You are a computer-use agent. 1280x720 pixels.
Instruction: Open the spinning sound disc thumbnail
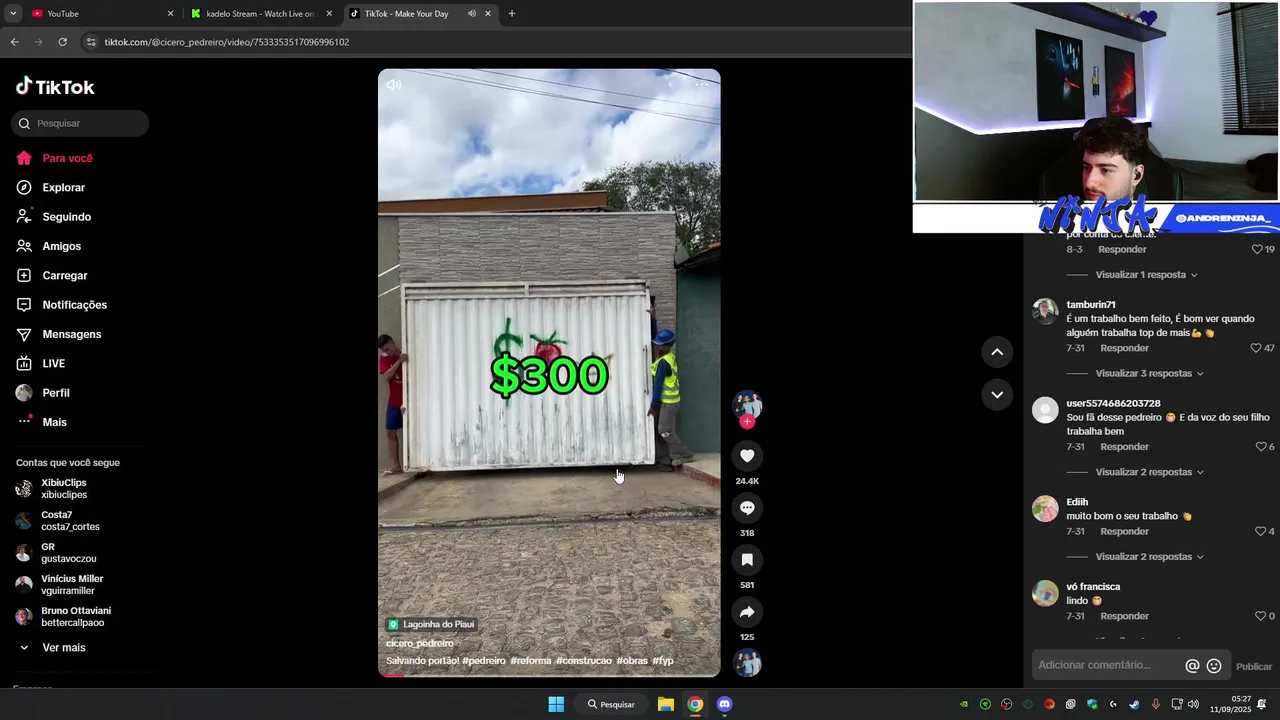(x=747, y=663)
